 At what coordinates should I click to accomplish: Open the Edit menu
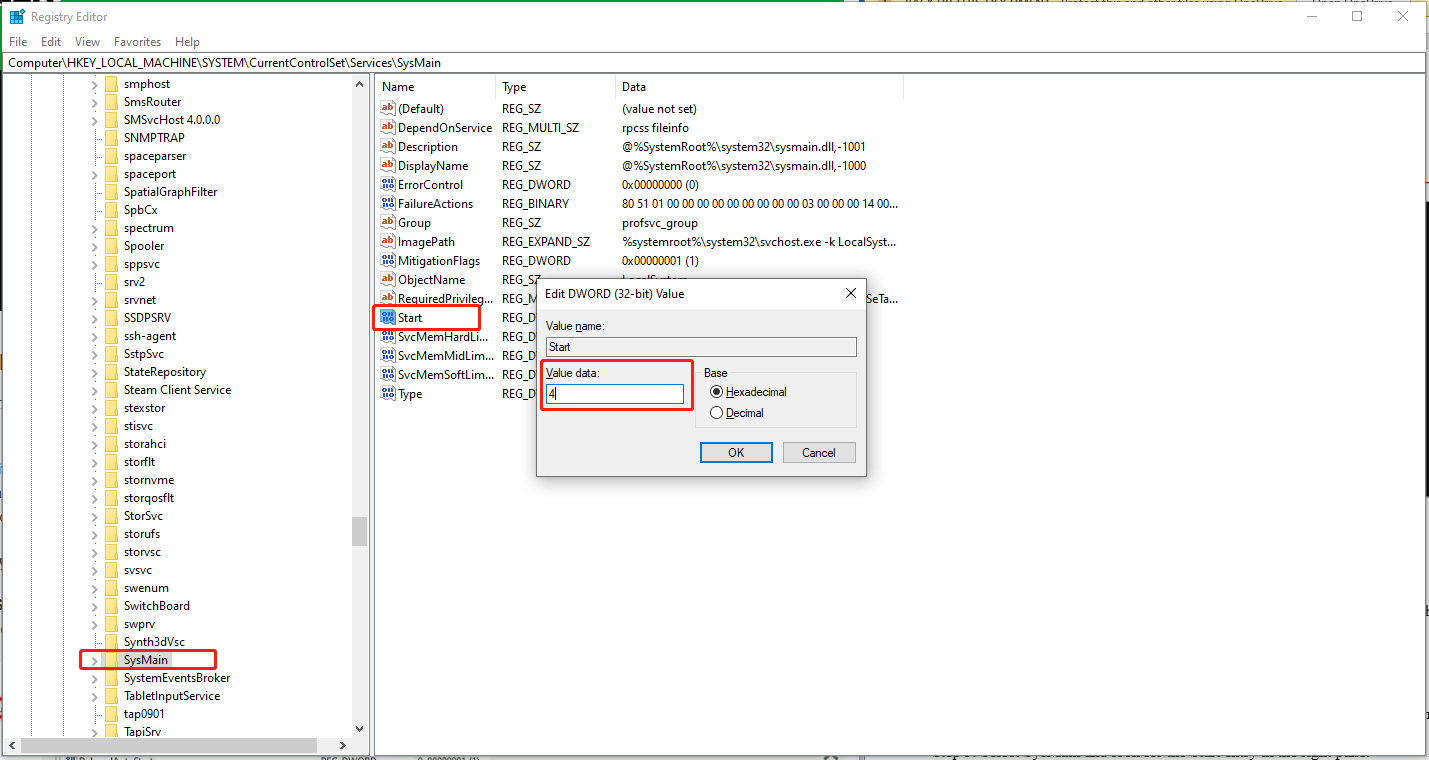point(51,42)
